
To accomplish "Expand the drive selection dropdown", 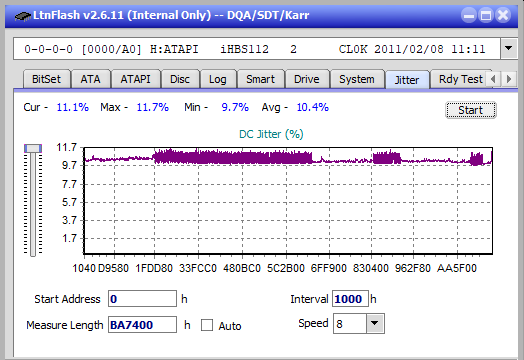I will pyautogui.click(x=509, y=48).
